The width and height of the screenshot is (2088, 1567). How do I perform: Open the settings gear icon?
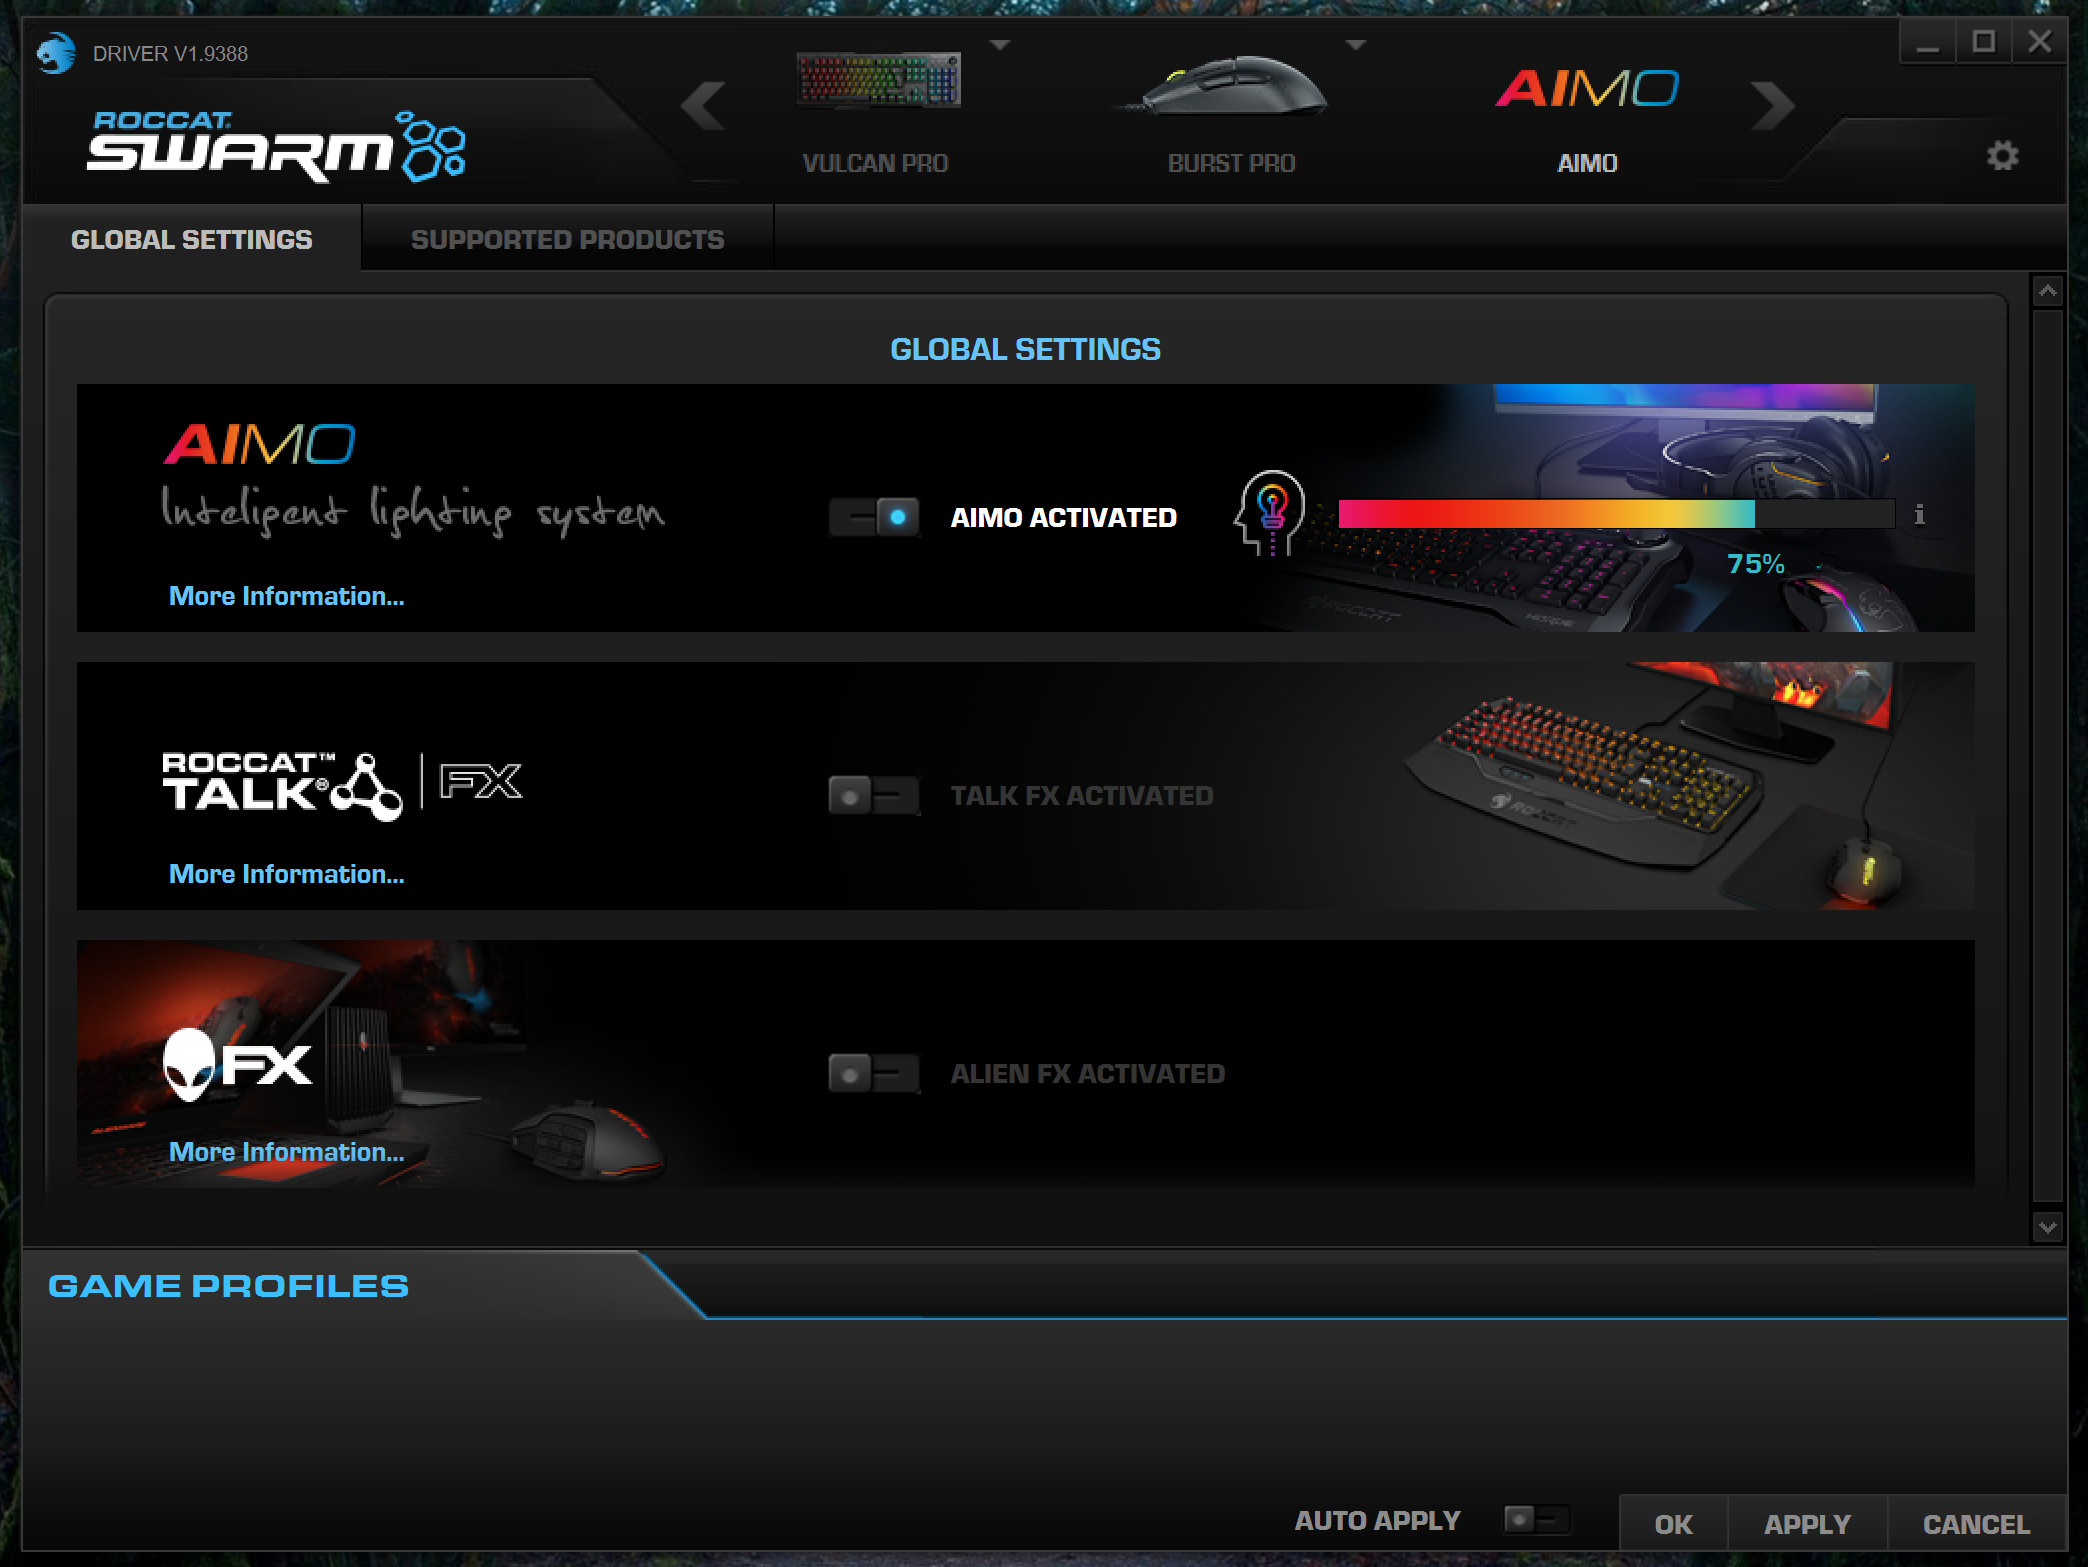pos(2002,156)
